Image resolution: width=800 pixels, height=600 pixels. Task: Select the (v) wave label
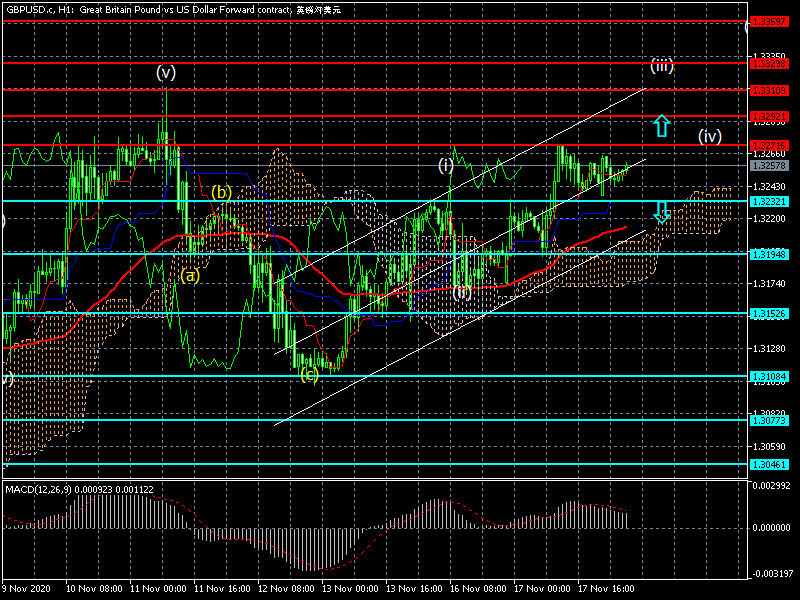pos(166,73)
